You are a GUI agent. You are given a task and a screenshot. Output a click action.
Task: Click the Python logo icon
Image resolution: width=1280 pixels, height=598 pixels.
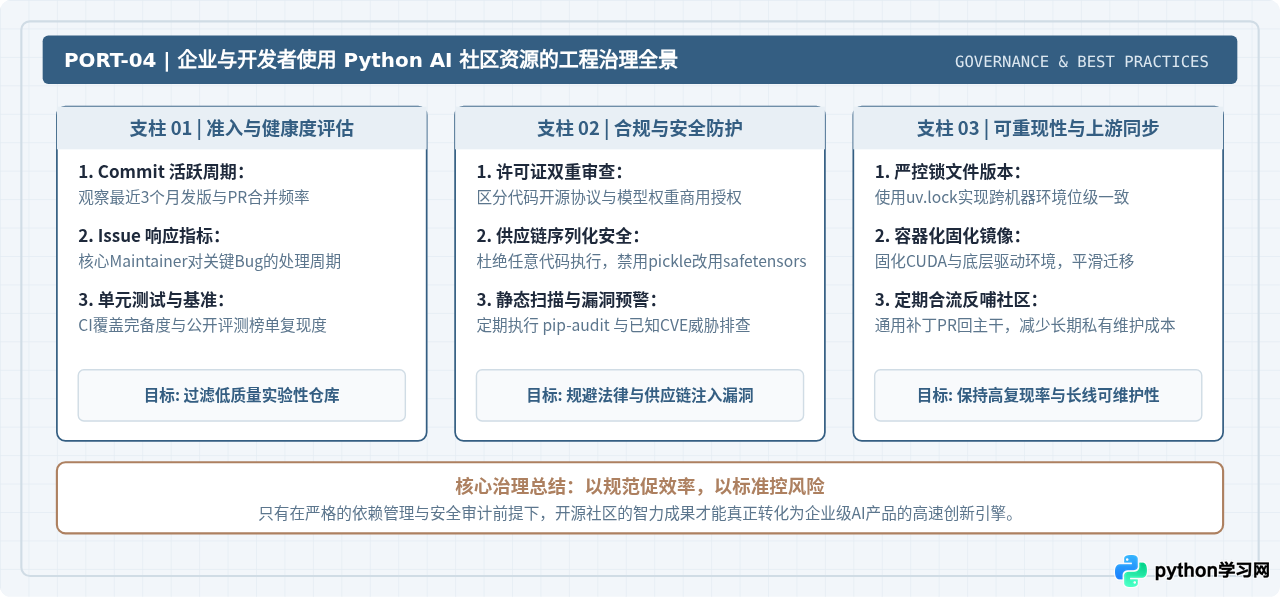[x=1131, y=571]
